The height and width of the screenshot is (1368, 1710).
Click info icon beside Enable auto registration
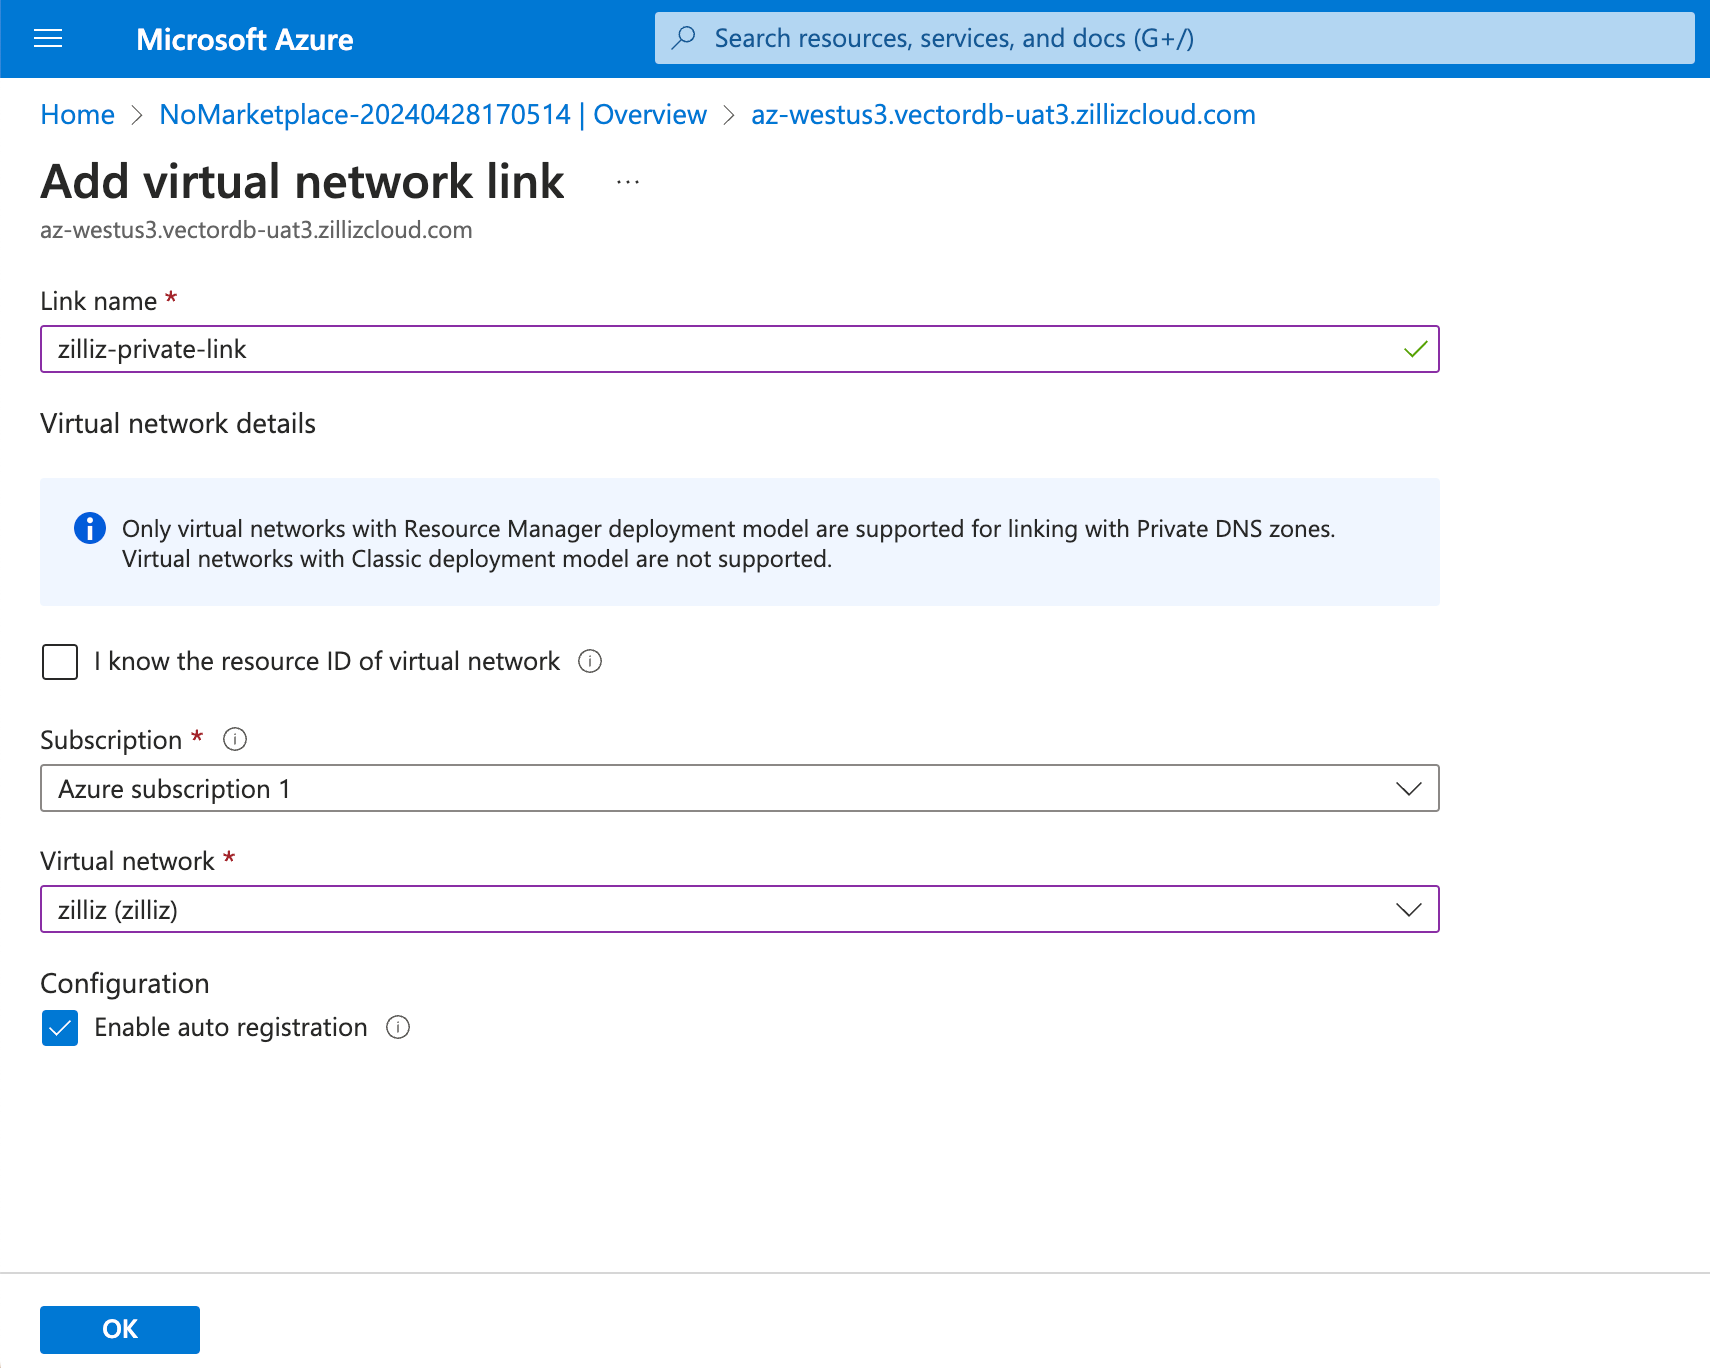(x=398, y=1027)
